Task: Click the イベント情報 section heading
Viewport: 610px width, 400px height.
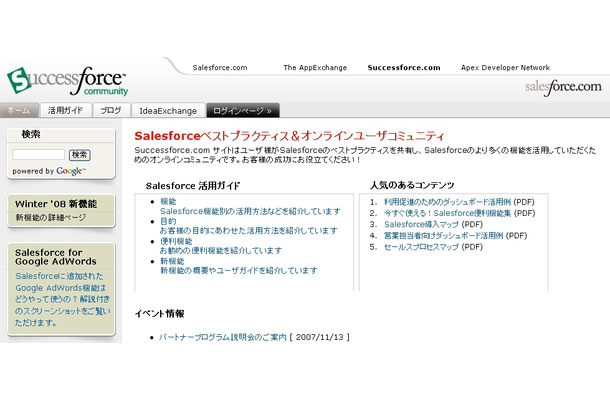Action: coord(160,314)
